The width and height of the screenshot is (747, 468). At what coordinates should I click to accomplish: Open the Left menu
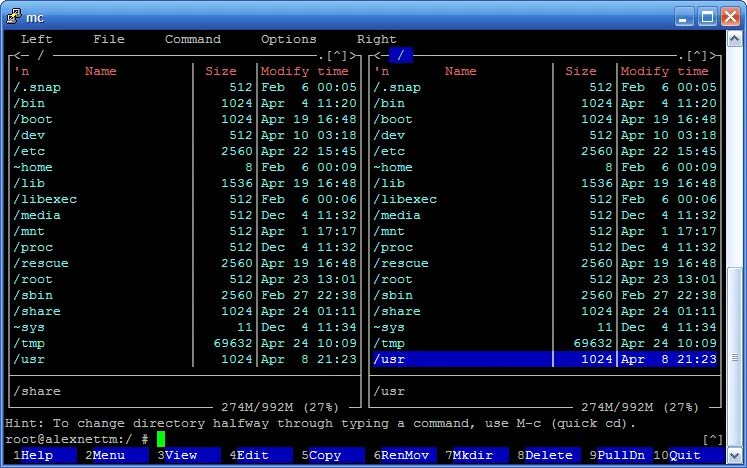pos(37,39)
